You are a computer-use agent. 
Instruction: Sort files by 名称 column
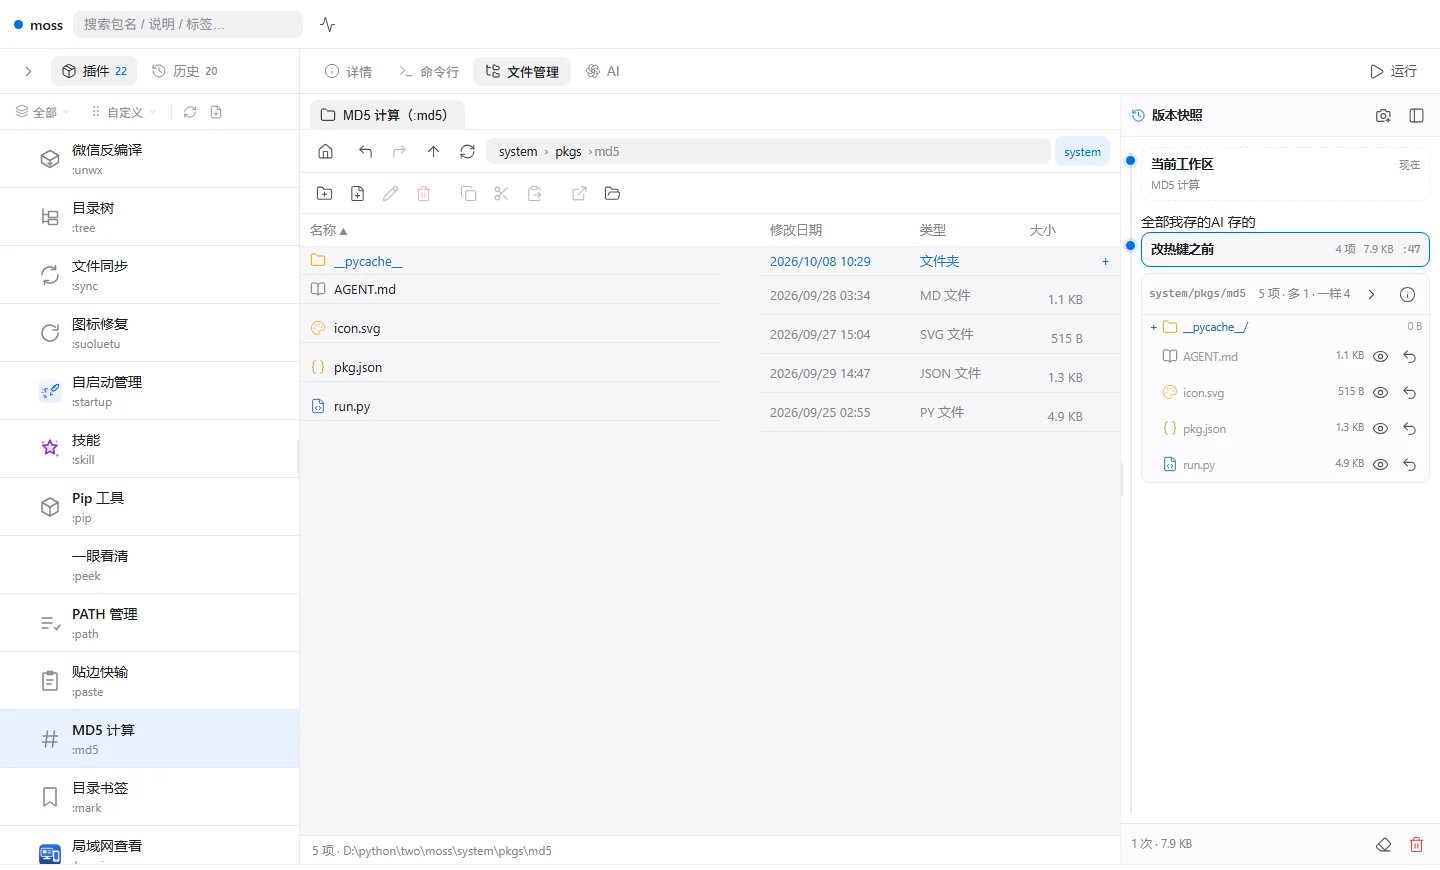click(x=328, y=230)
